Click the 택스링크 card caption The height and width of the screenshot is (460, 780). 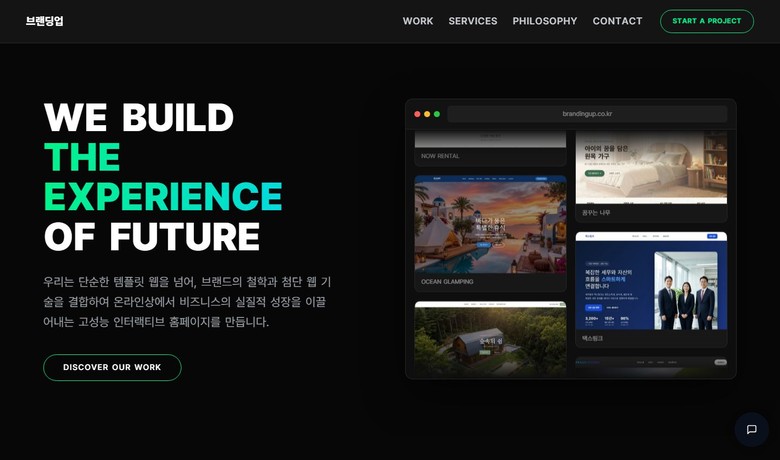point(592,339)
